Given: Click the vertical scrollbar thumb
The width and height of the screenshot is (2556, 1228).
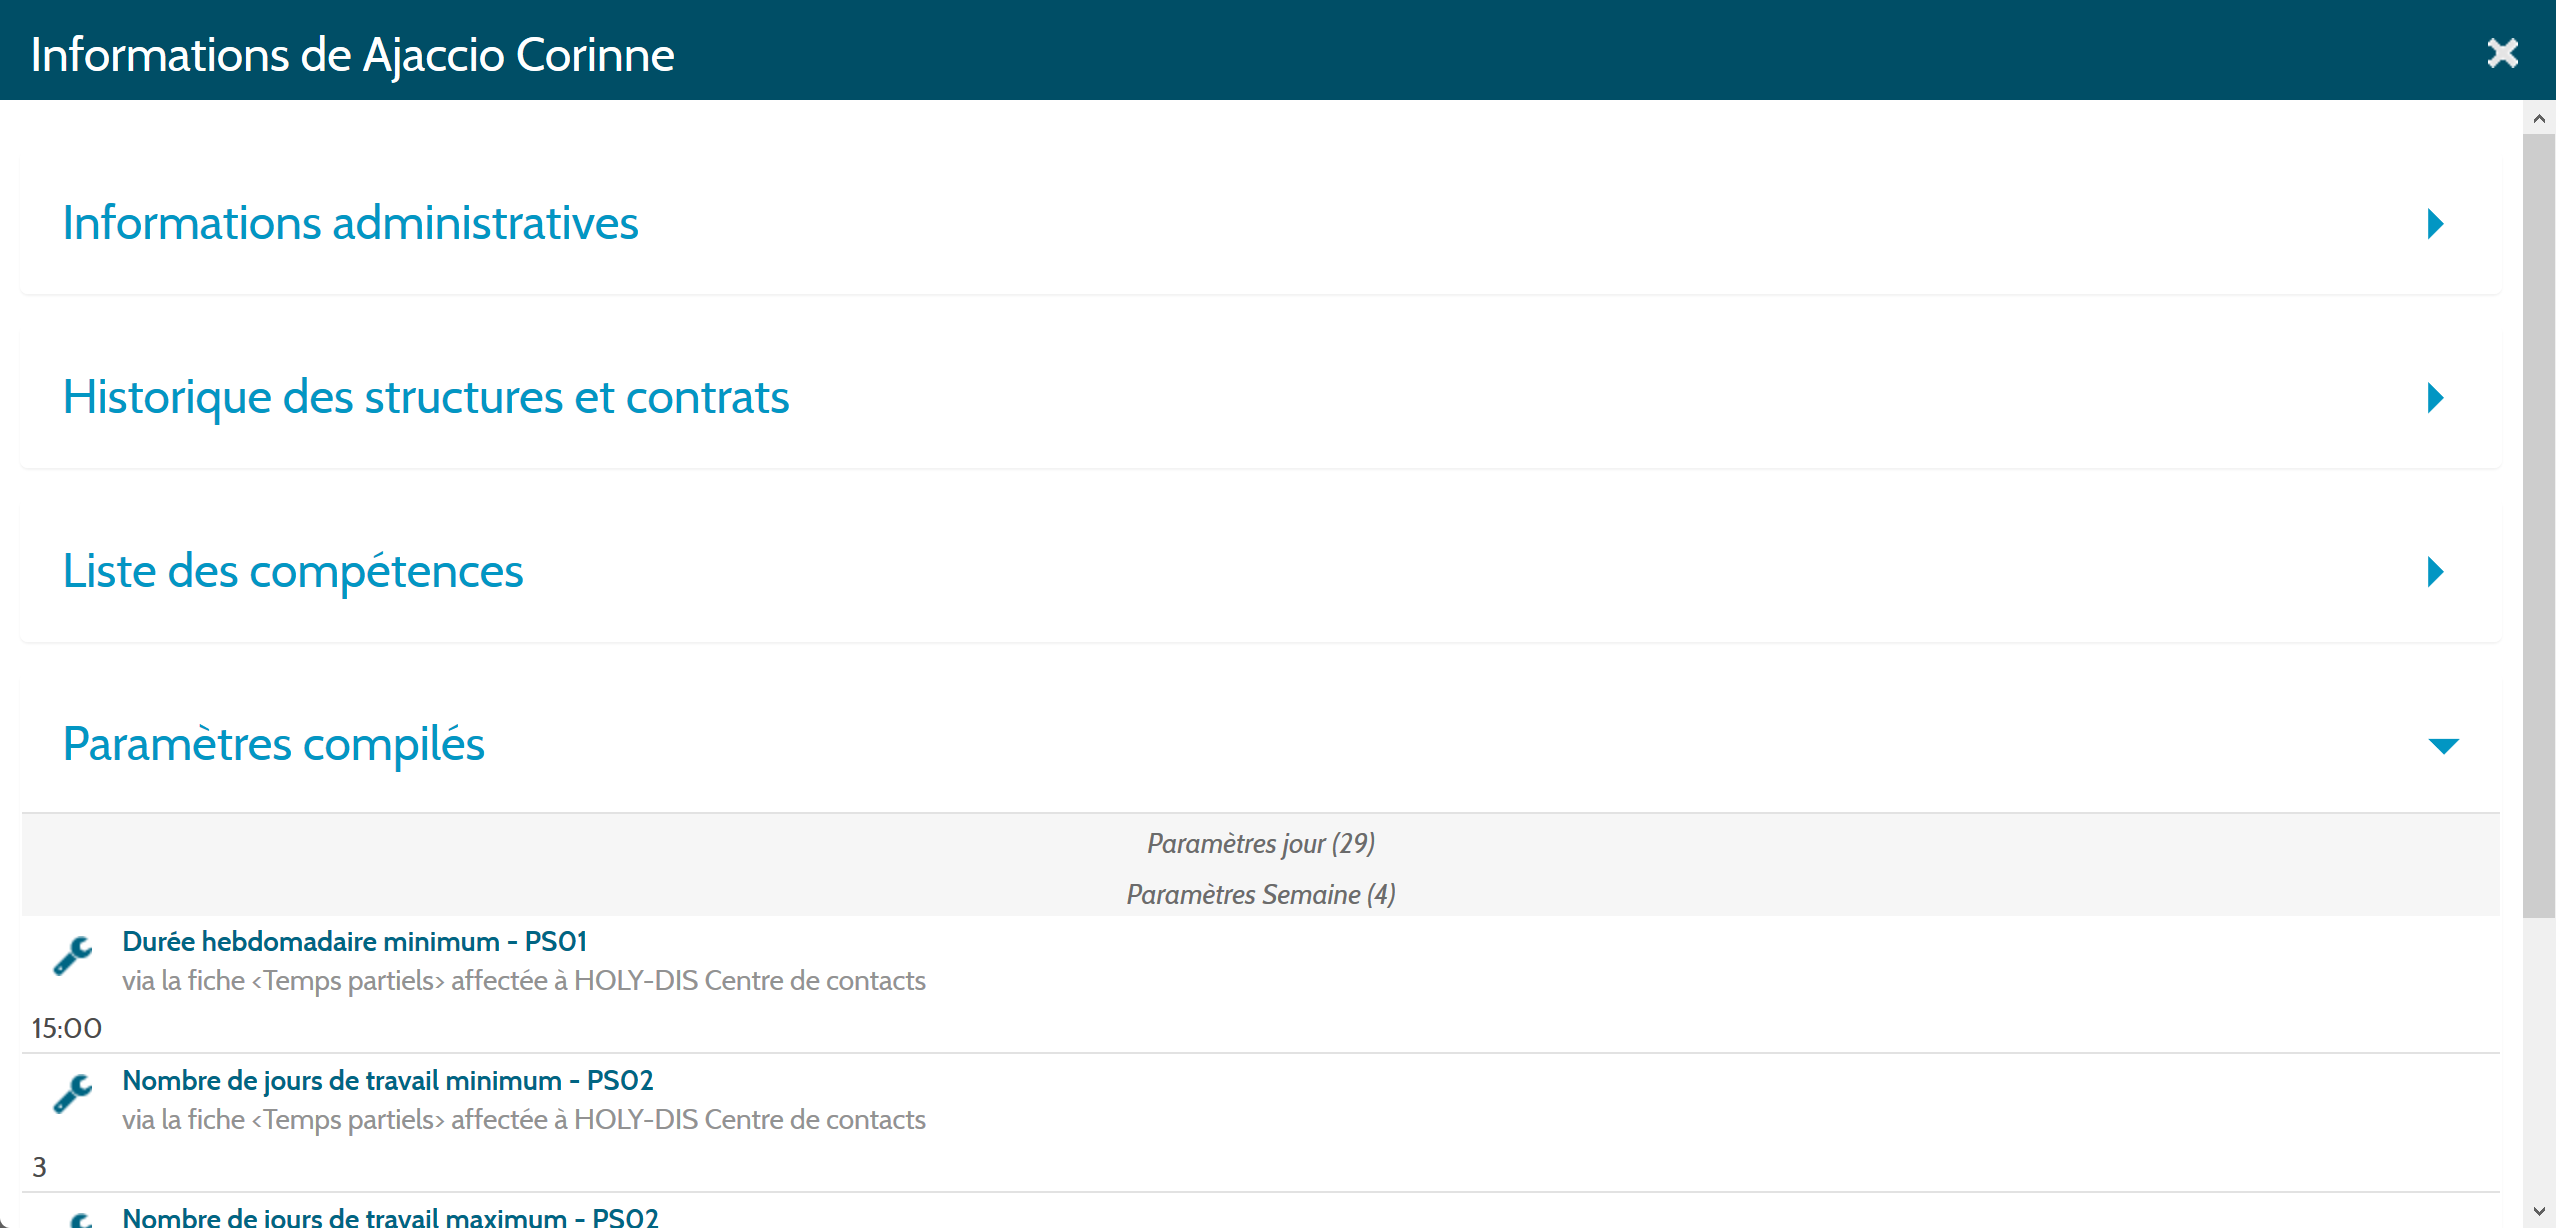Looking at the screenshot, I should point(2539,526).
